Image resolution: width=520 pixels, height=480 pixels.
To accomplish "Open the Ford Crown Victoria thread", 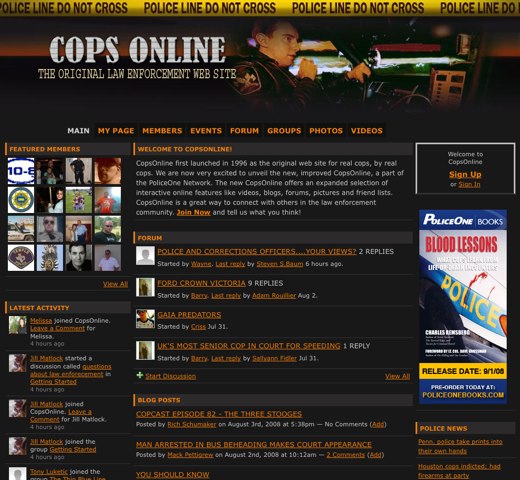I will click(x=201, y=283).
